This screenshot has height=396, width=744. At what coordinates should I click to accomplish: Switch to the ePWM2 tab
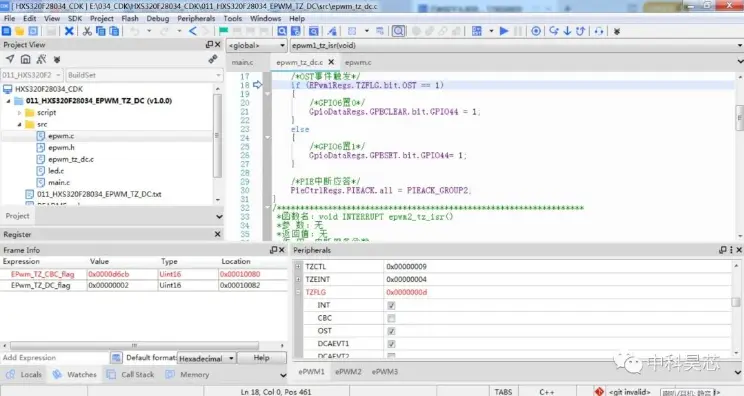[x=348, y=372]
